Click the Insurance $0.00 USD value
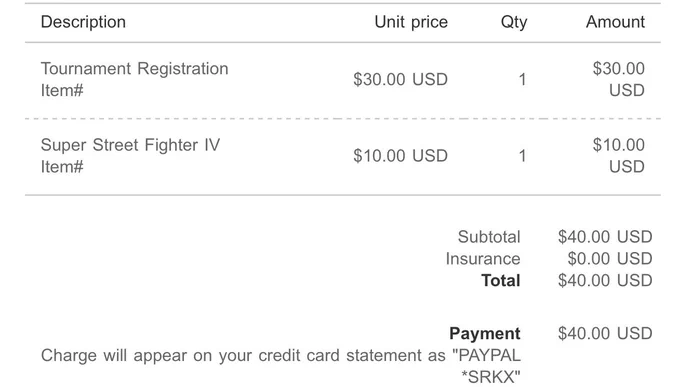Screen dimensions: 680x387 point(610,259)
